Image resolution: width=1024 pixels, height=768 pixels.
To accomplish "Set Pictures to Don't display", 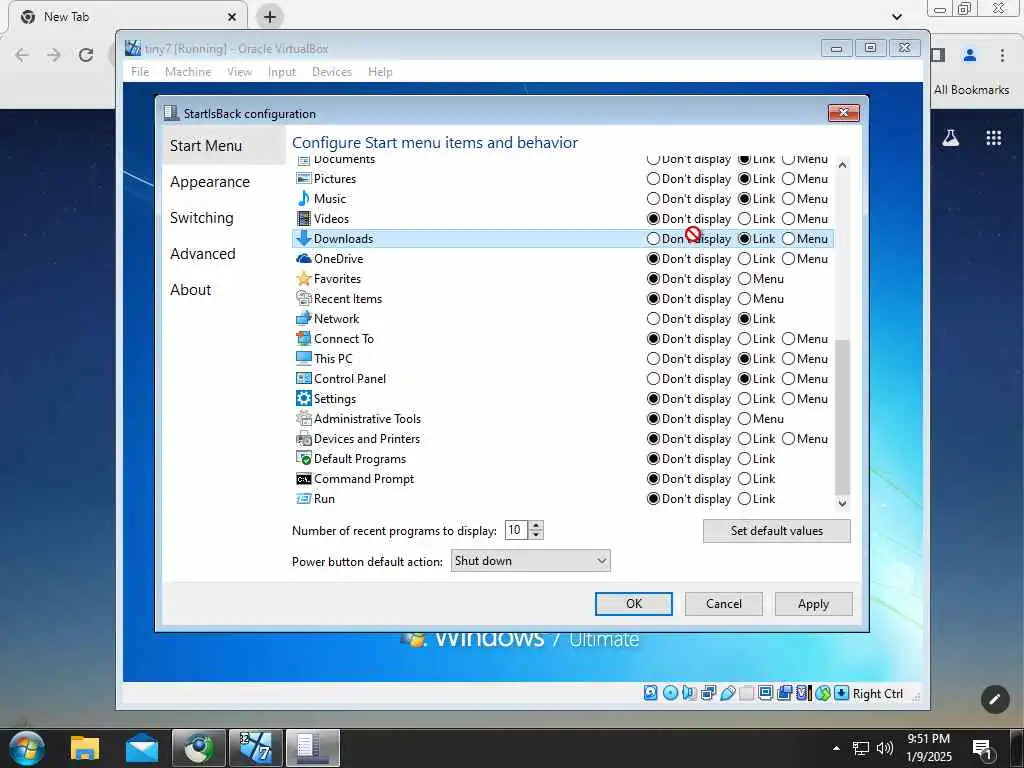I will (653, 178).
